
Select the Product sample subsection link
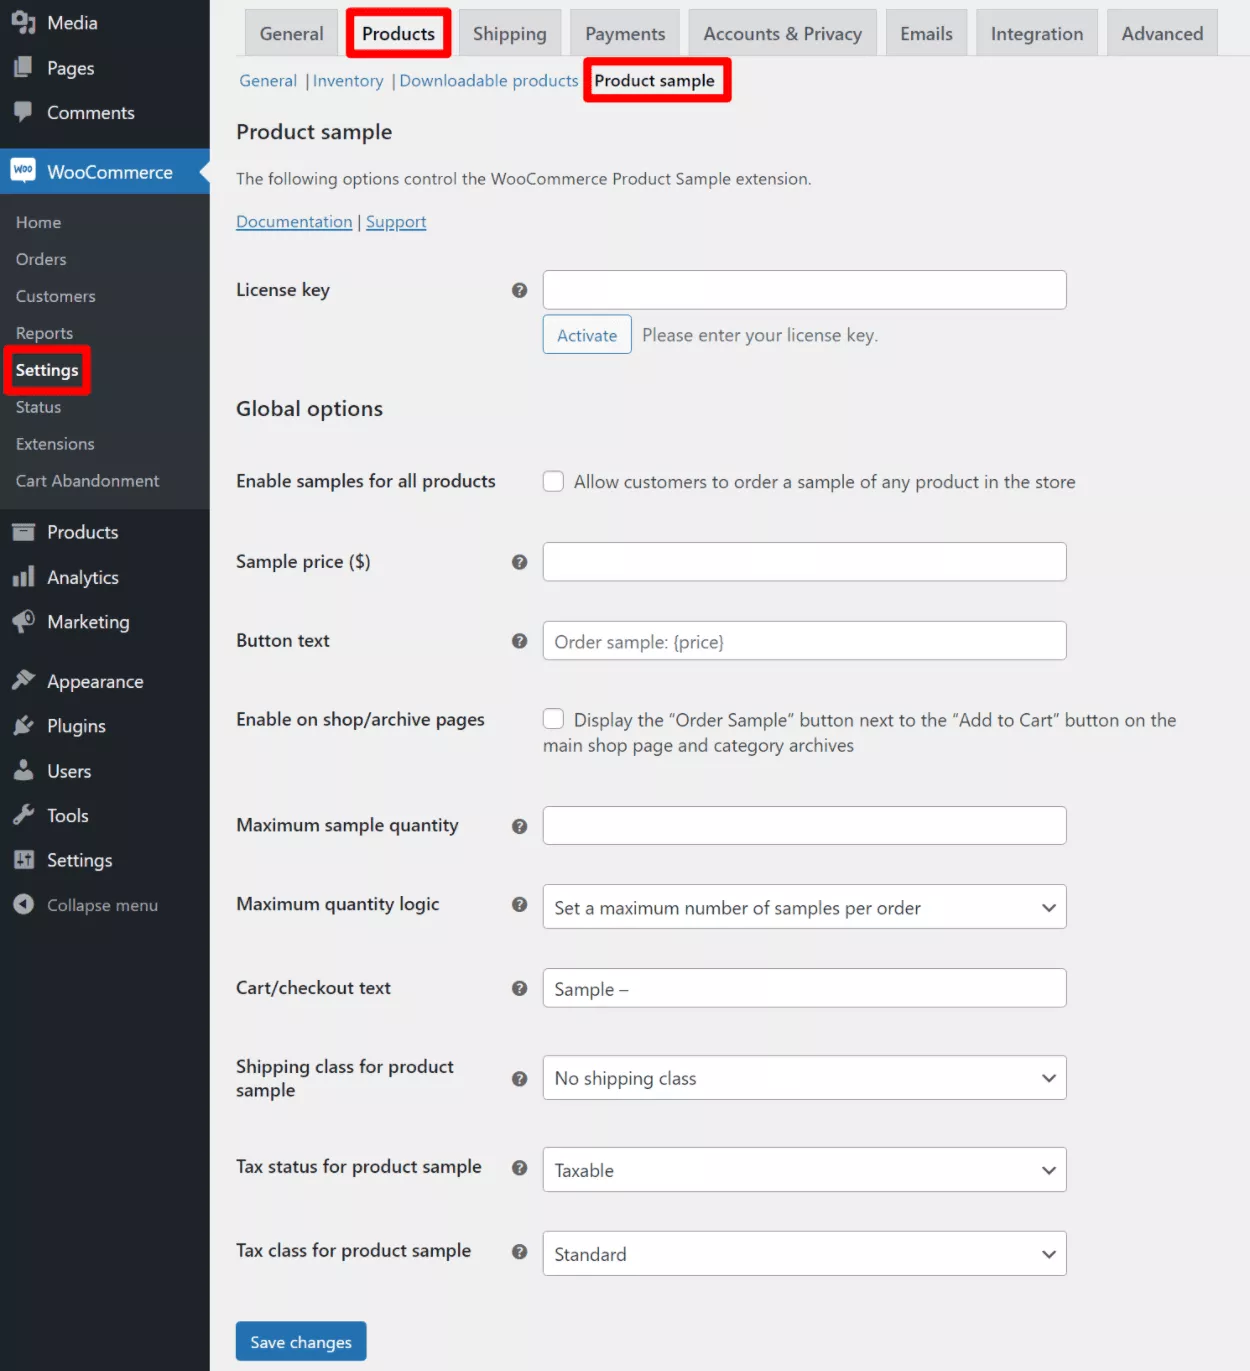(655, 80)
